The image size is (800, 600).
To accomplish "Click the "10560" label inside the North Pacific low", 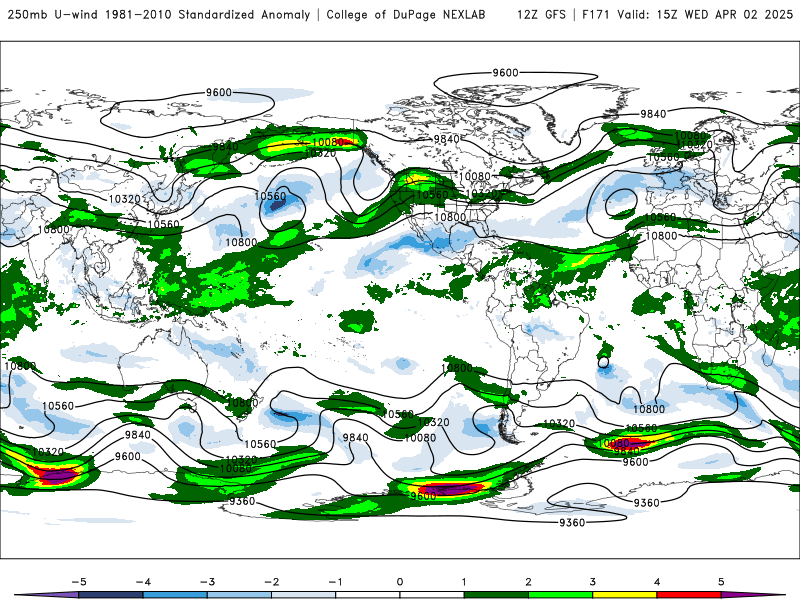I will pos(270,196).
